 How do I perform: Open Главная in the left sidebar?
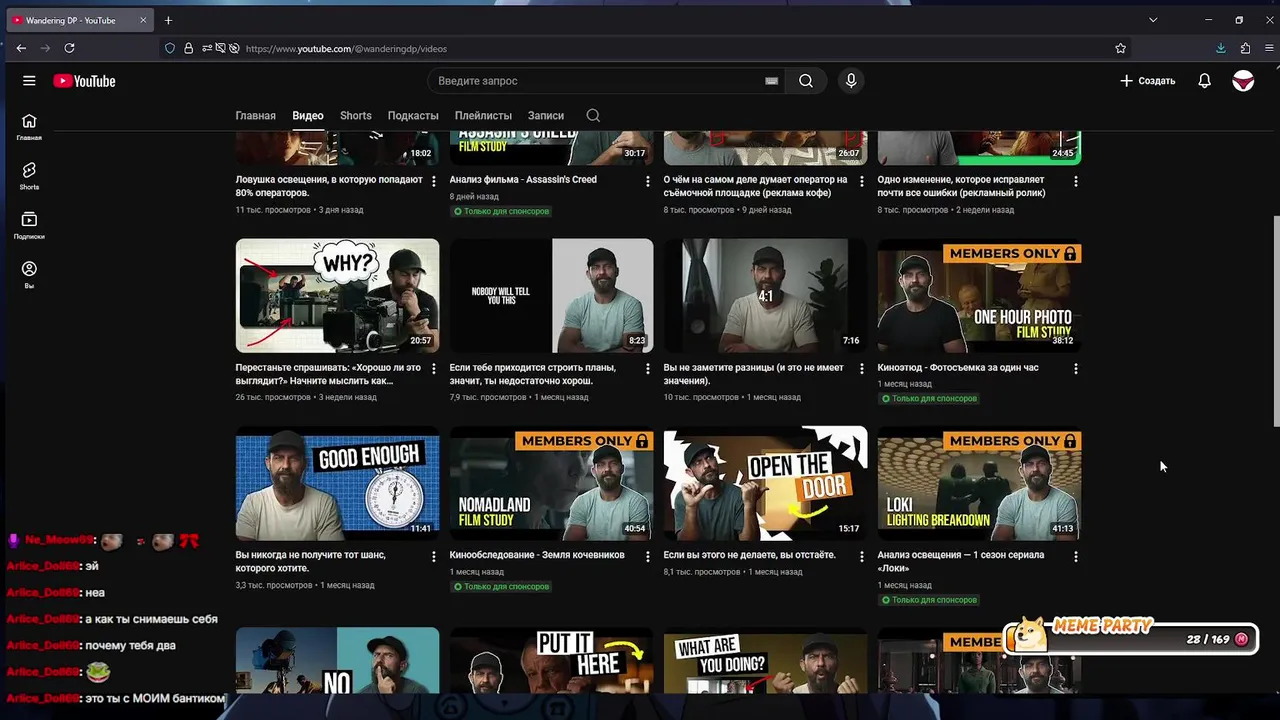tap(29, 127)
